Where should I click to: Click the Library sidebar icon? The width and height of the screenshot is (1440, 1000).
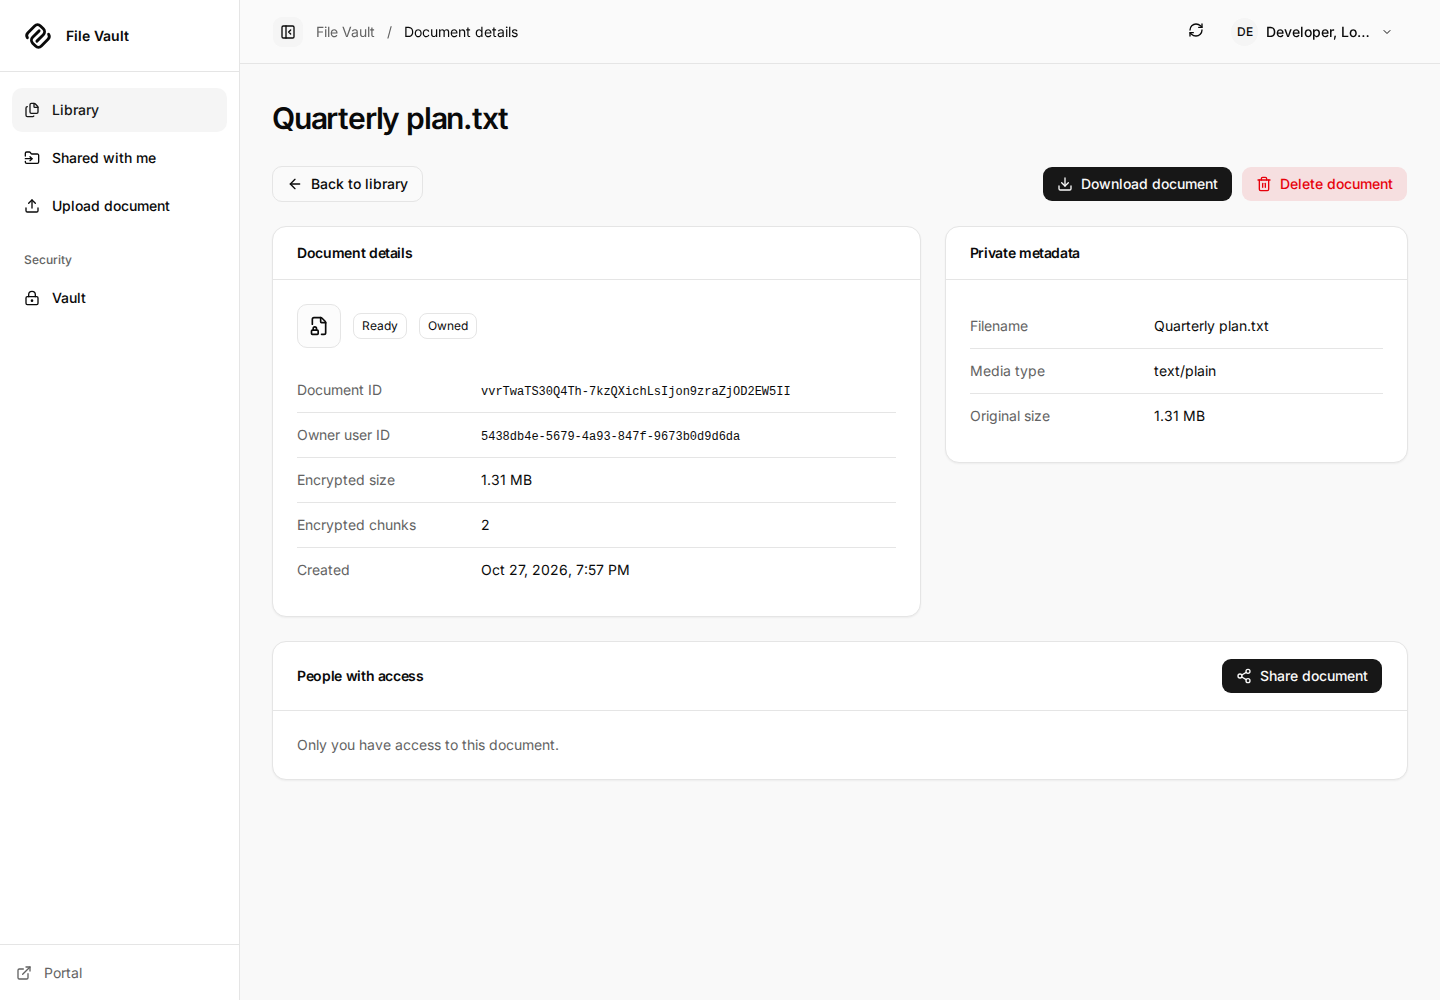click(x=32, y=110)
